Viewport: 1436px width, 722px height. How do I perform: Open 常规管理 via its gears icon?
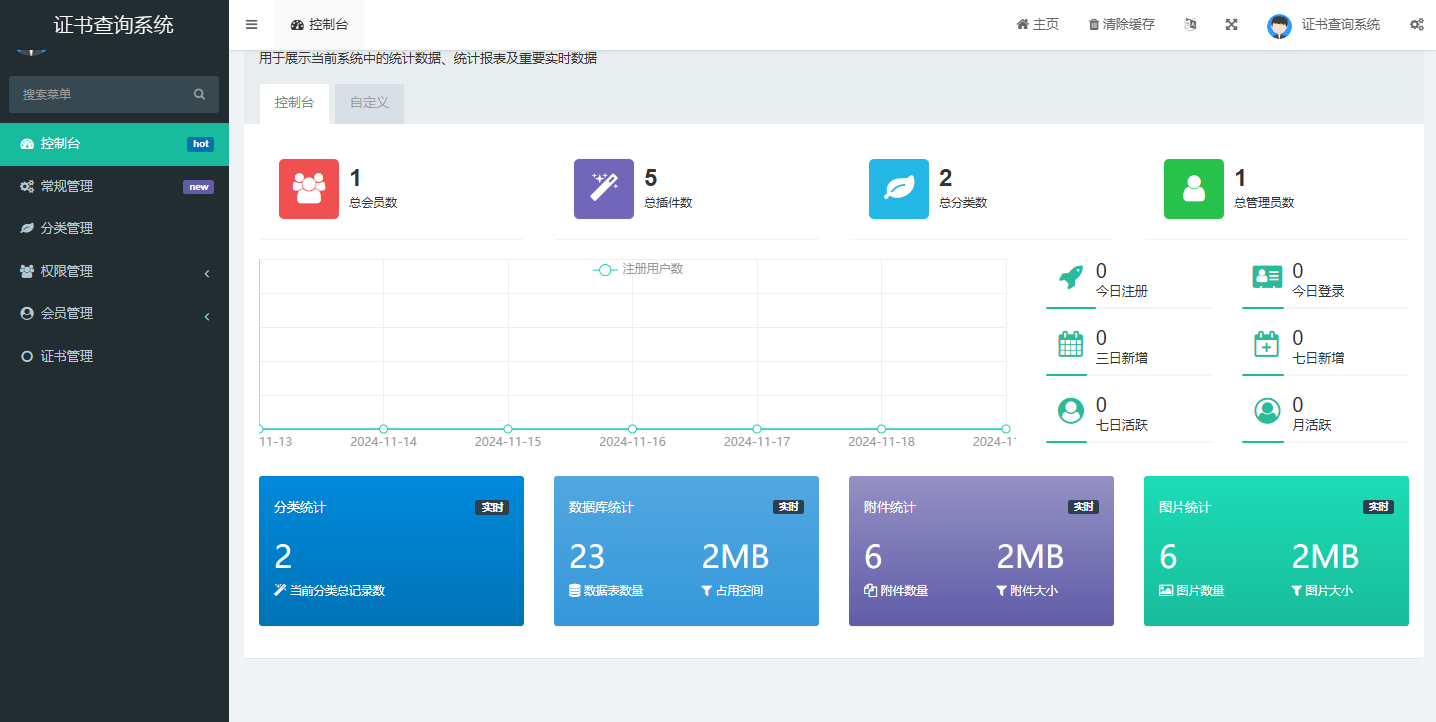(x=27, y=186)
